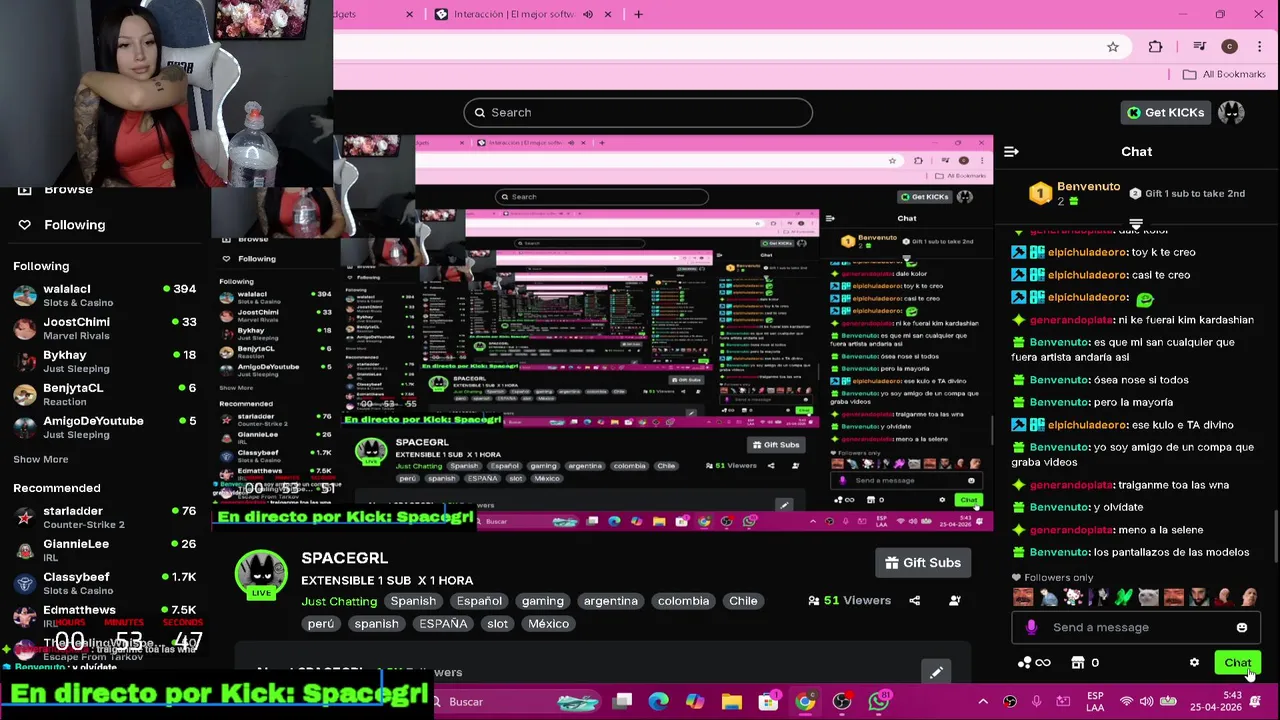This screenshot has height=720, width=1280.
Task: Click the chat panel scrollbar
Action: tap(1275, 537)
